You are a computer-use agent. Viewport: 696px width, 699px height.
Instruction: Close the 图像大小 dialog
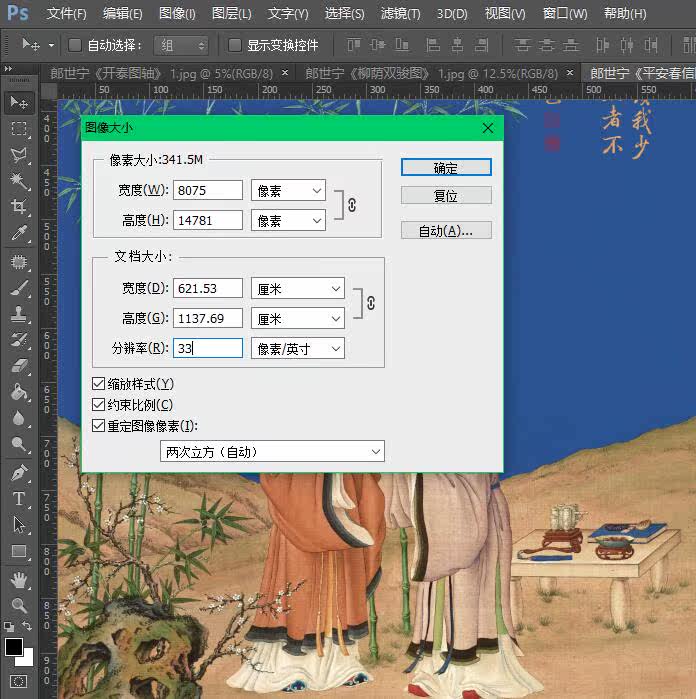(487, 128)
